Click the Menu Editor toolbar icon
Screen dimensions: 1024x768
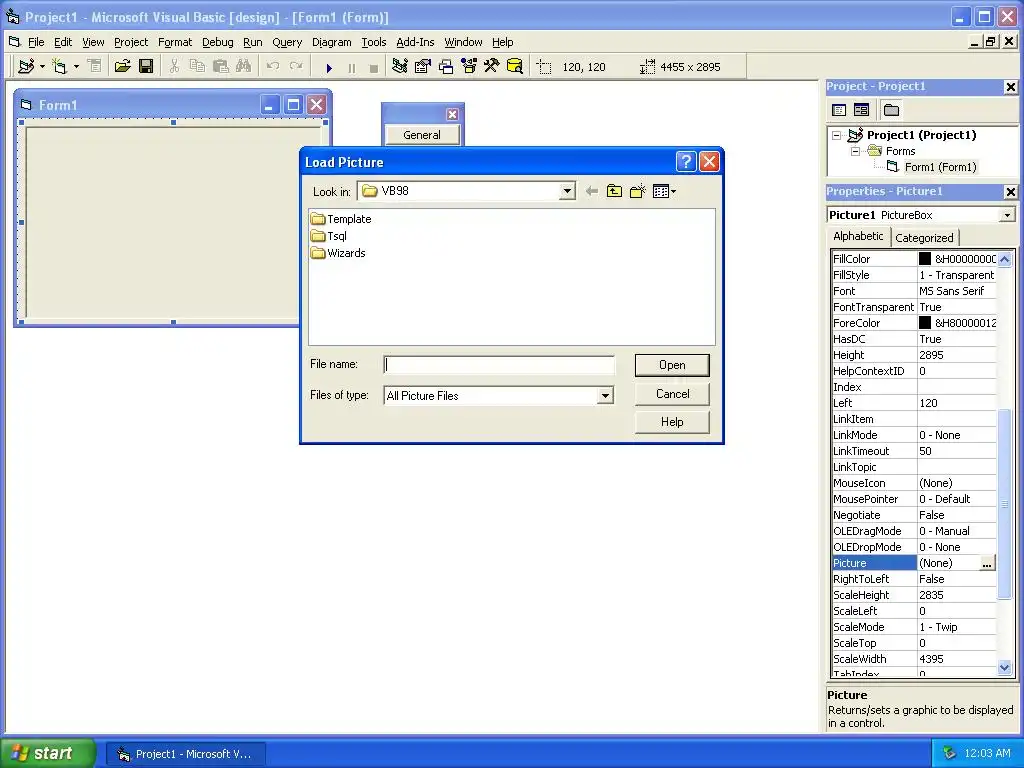(x=95, y=66)
